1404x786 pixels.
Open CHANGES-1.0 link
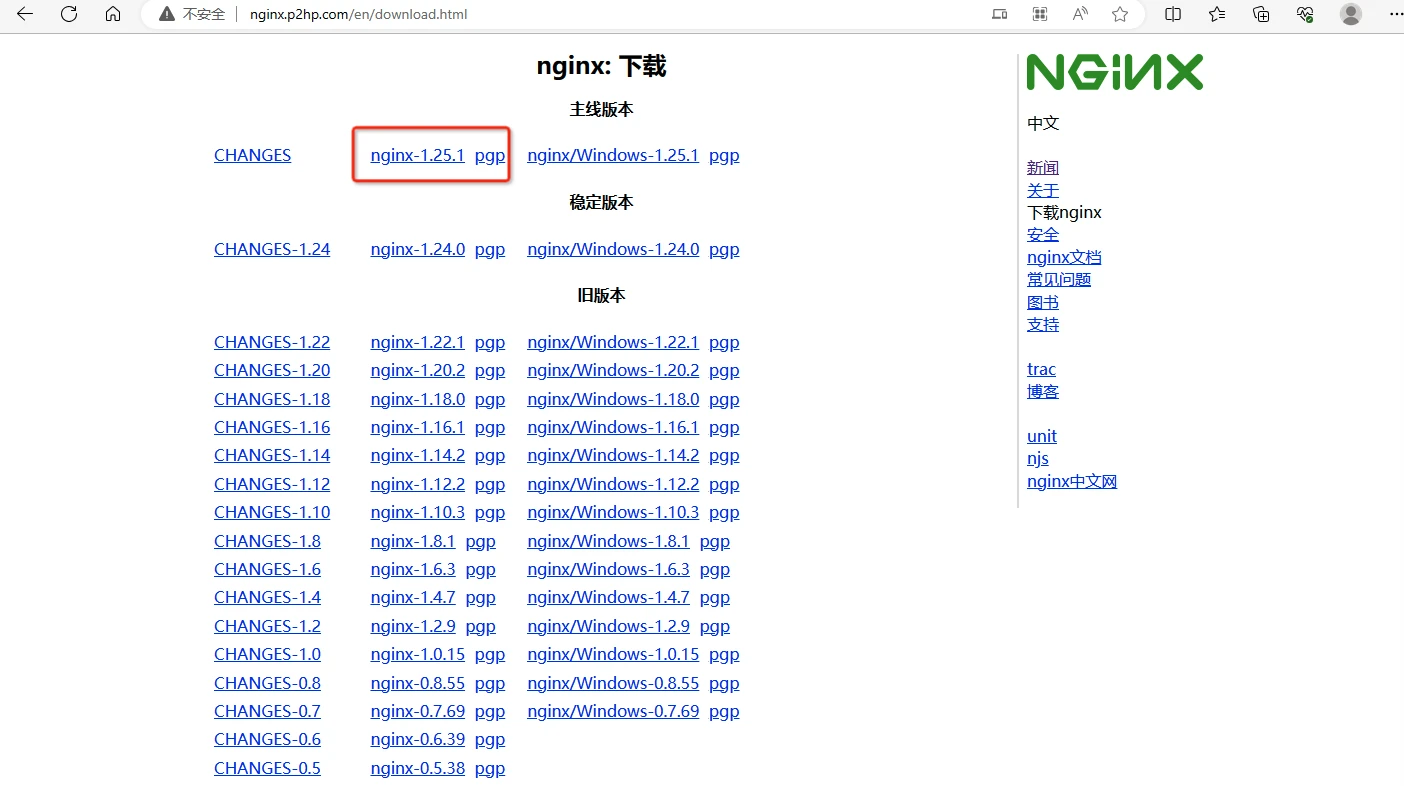(x=267, y=654)
